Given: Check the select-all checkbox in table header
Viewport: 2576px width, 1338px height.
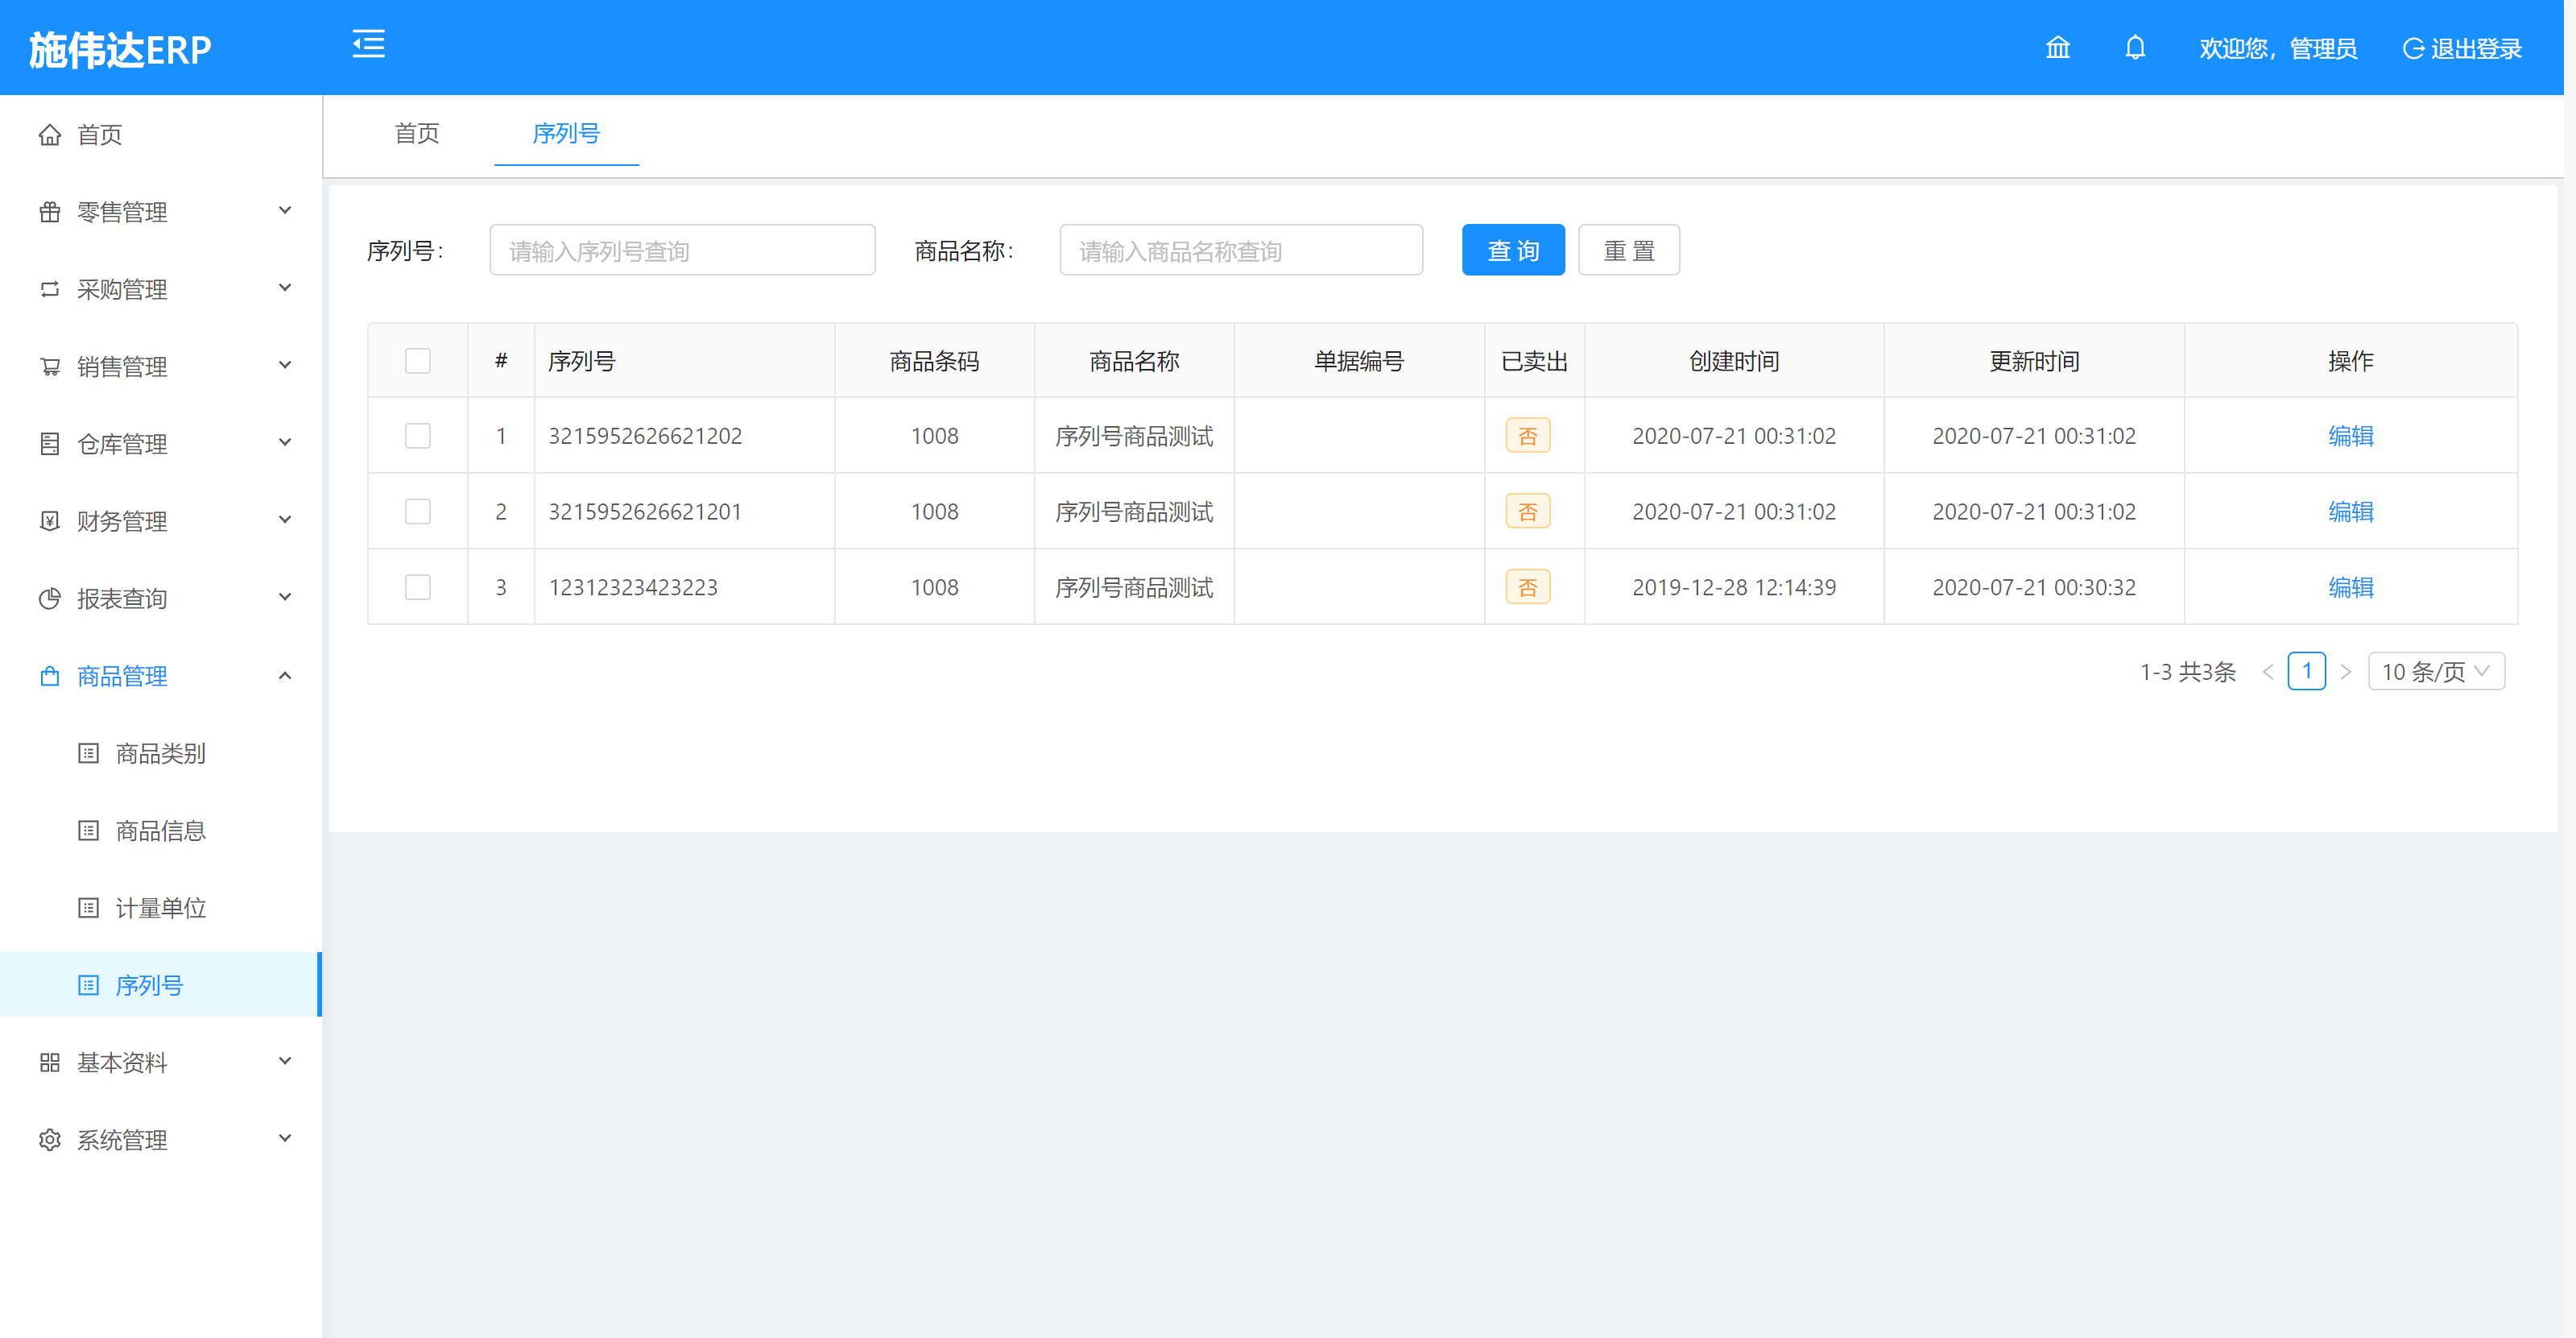Looking at the screenshot, I should (418, 361).
